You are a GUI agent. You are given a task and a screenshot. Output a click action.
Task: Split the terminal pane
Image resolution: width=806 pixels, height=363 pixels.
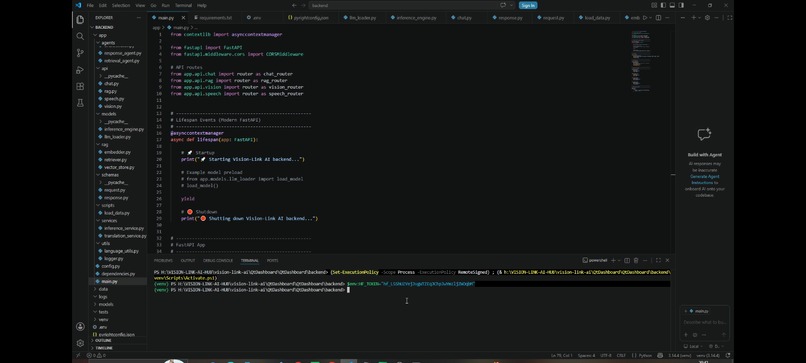coord(627,261)
